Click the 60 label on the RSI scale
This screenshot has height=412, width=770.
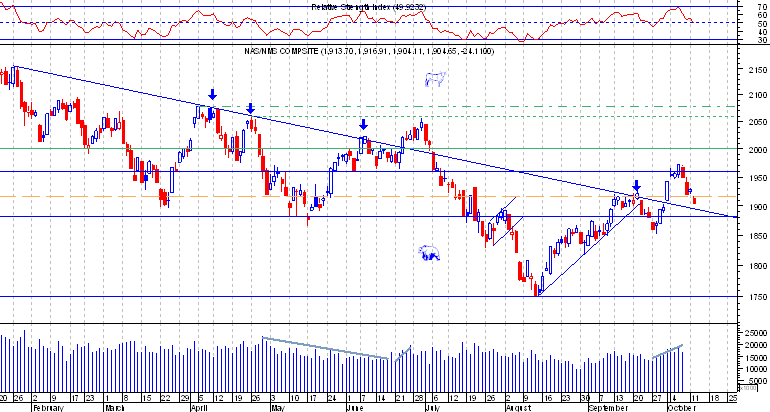click(762, 15)
